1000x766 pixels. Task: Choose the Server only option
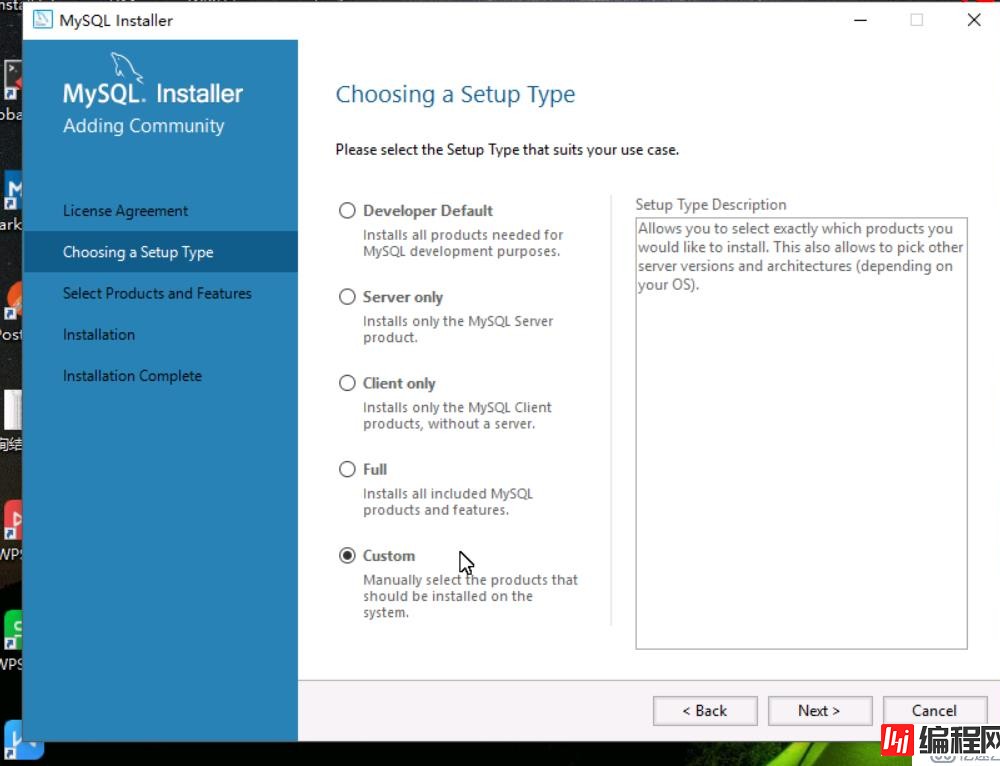pos(347,296)
